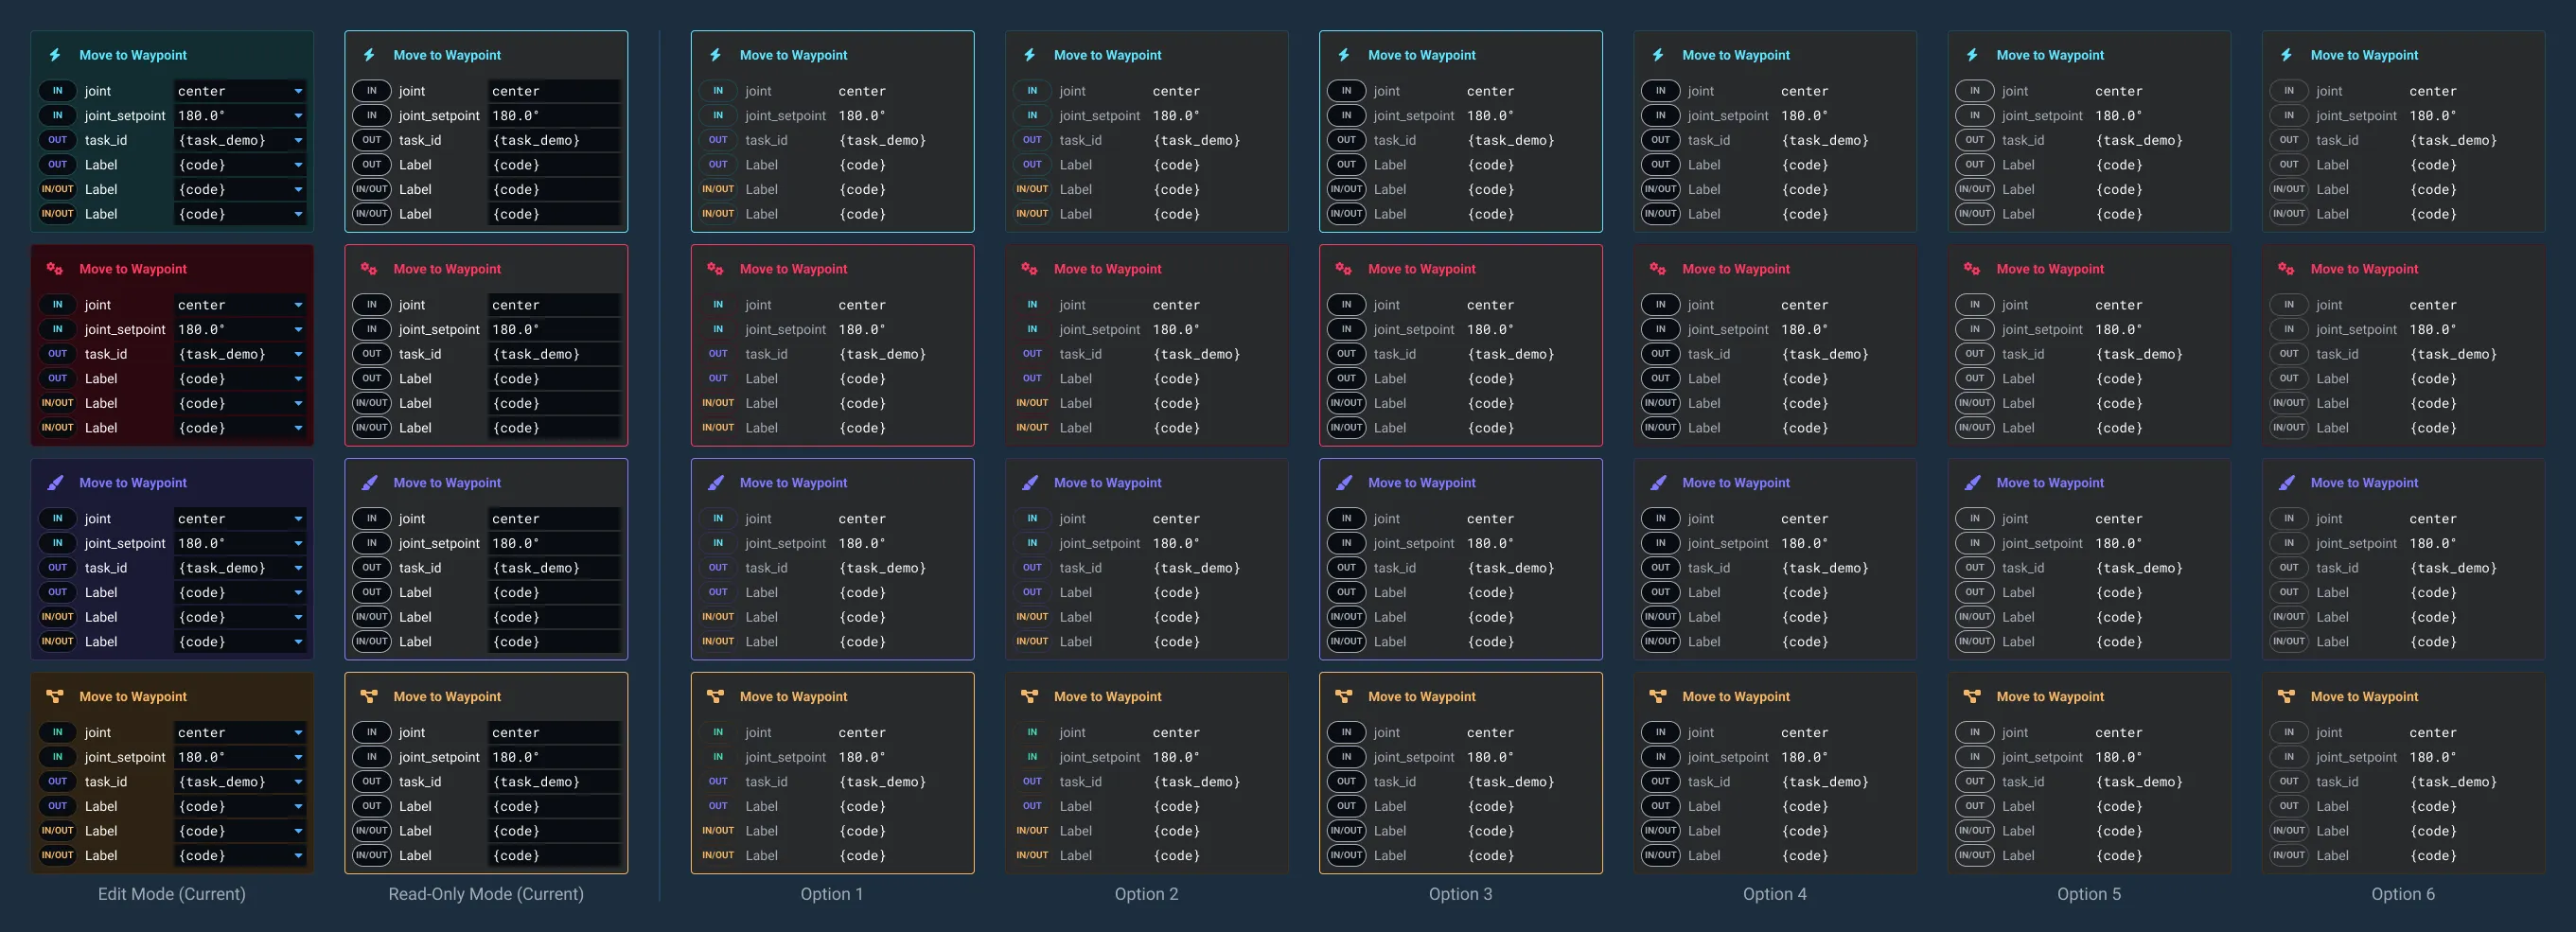Switch to the Read-Only Mode (Current) variant
The height and width of the screenshot is (932, 2576).
pyautogui.click(x=486, y=894)
